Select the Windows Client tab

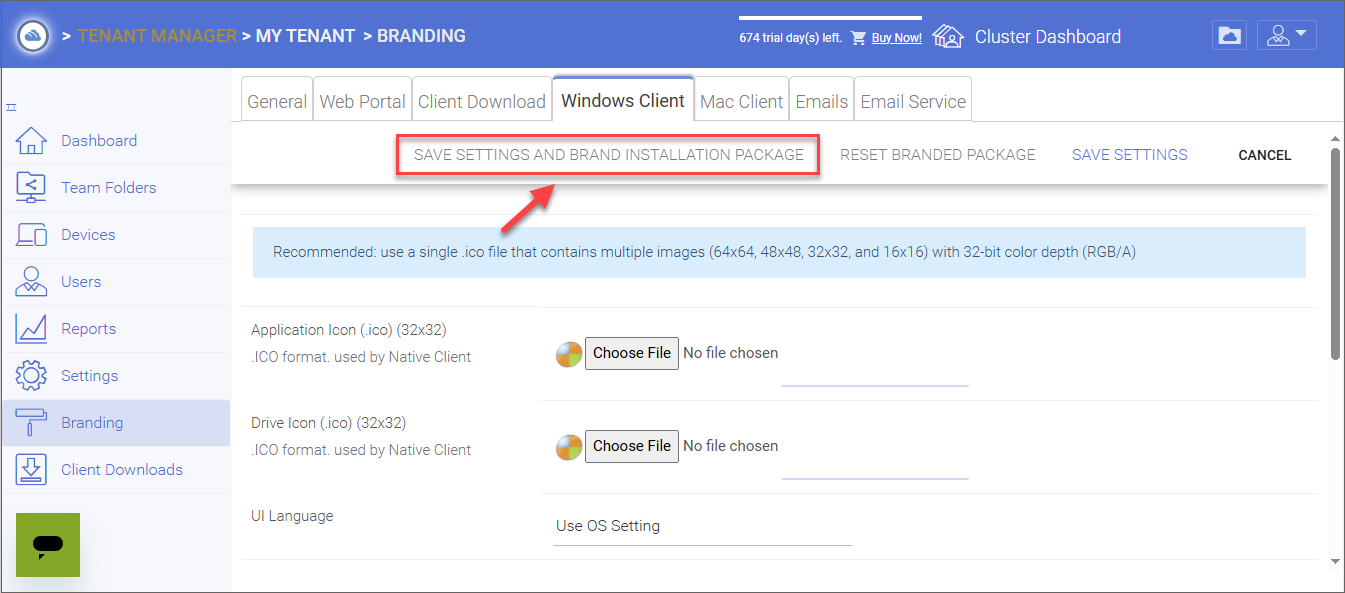pos(623,100)
